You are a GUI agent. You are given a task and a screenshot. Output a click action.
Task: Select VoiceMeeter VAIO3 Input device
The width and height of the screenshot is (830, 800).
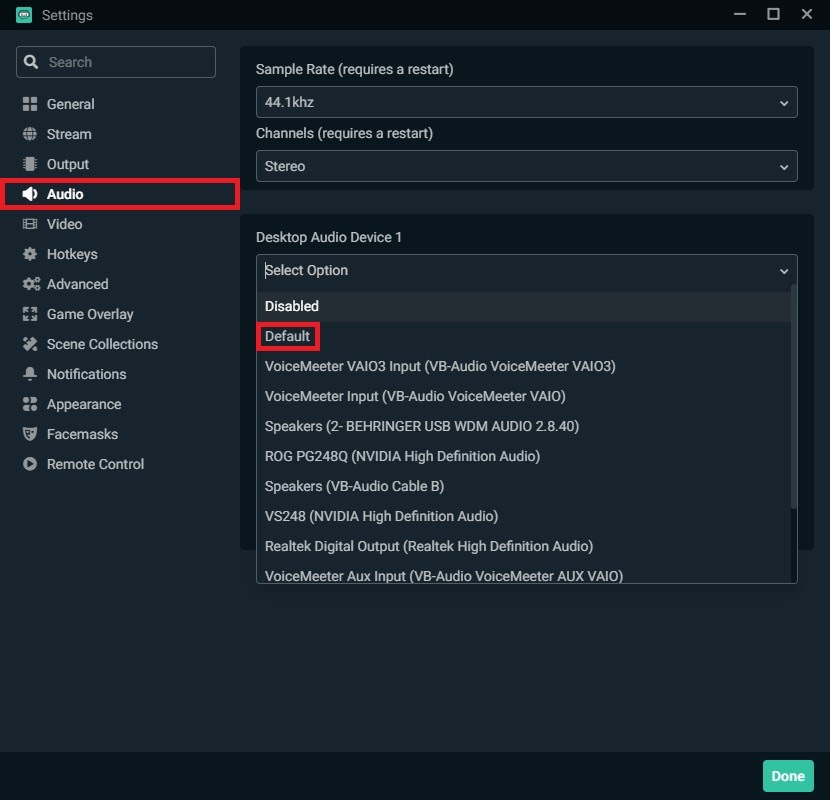click(524, 366)
